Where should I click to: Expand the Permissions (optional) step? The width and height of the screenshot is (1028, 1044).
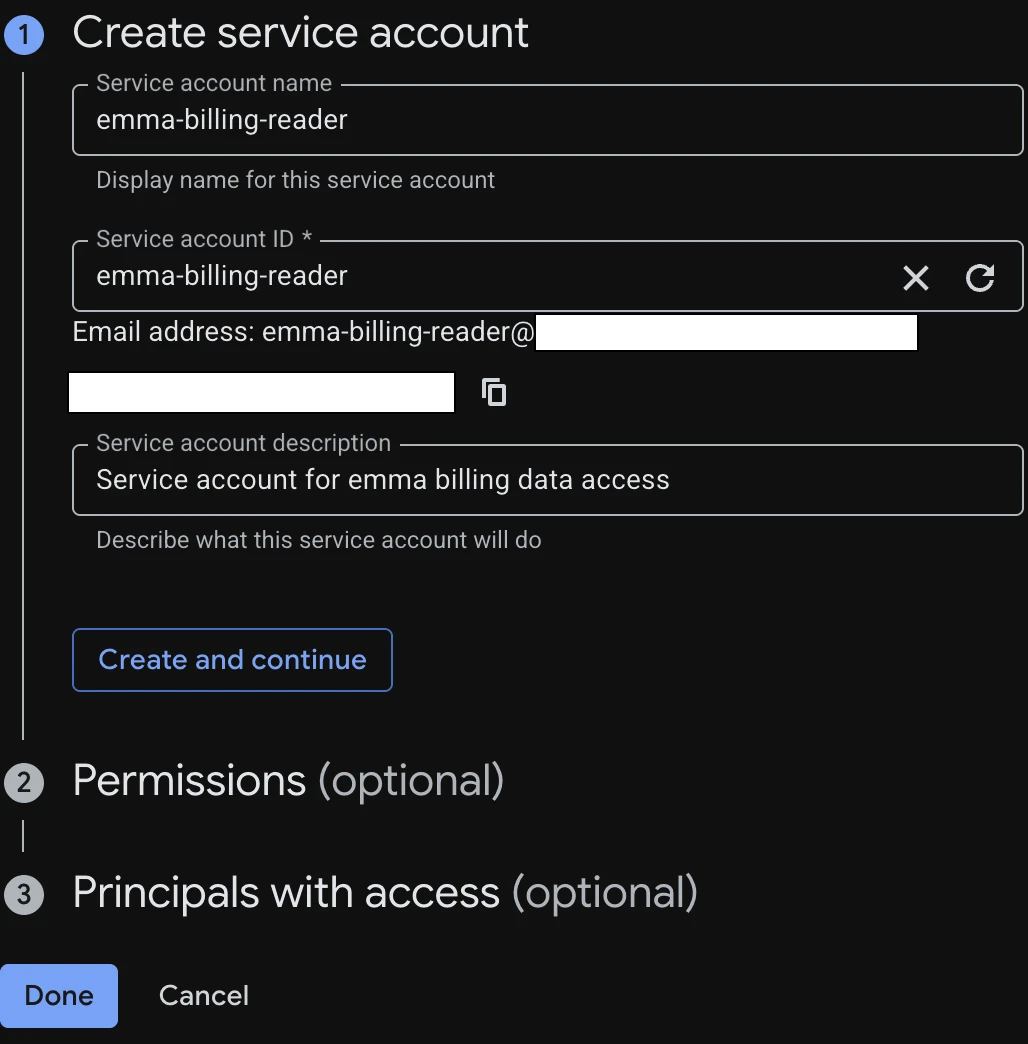tap(288, 780)
